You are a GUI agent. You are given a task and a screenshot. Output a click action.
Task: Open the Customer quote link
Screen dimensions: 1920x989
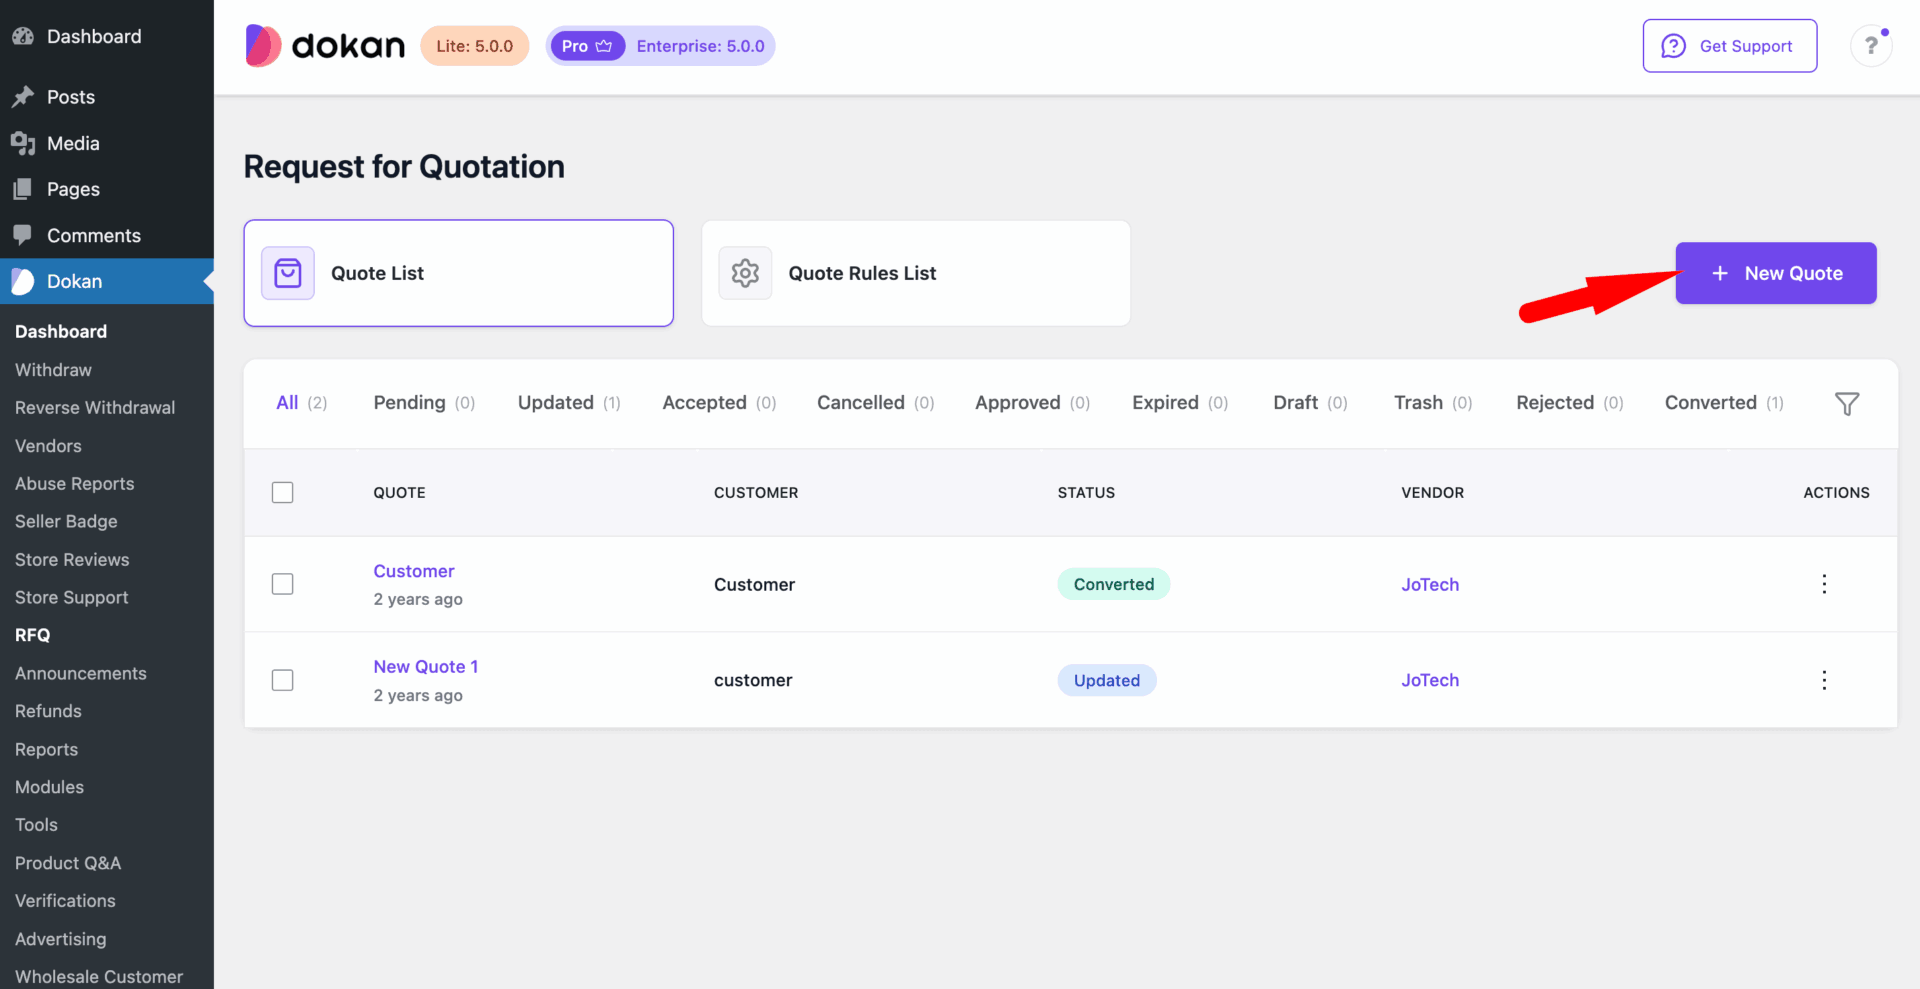(414, 571)
